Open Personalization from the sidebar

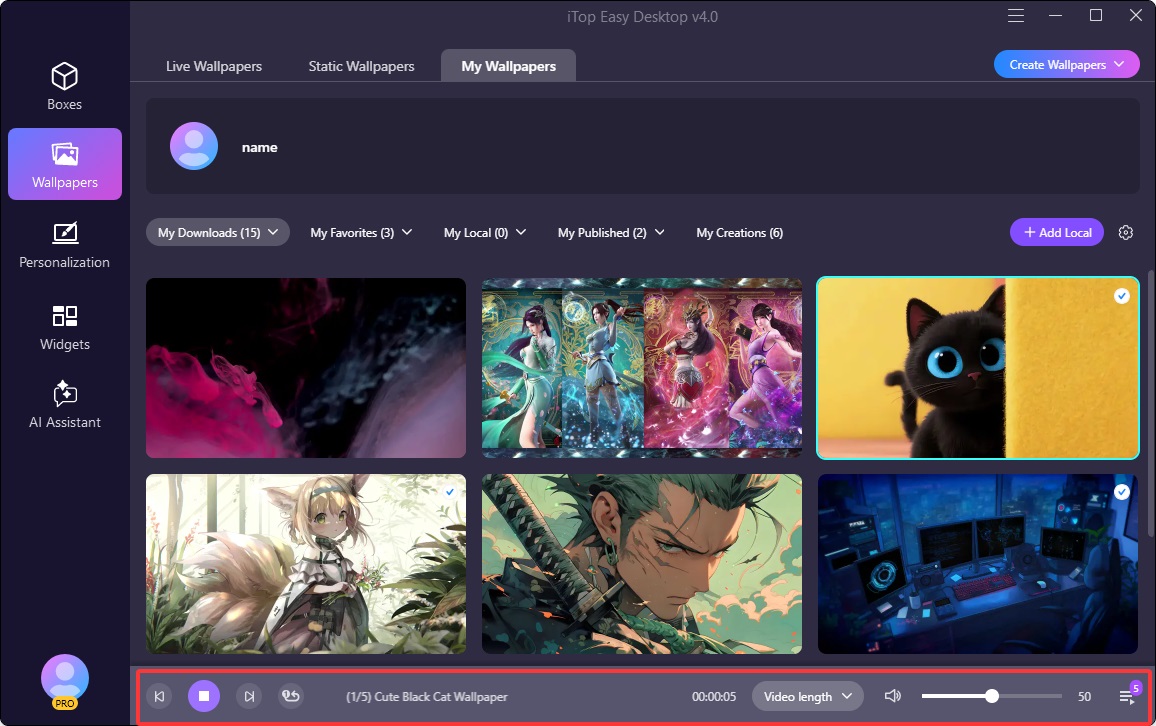pyautogui.click(x=65, y=245)
